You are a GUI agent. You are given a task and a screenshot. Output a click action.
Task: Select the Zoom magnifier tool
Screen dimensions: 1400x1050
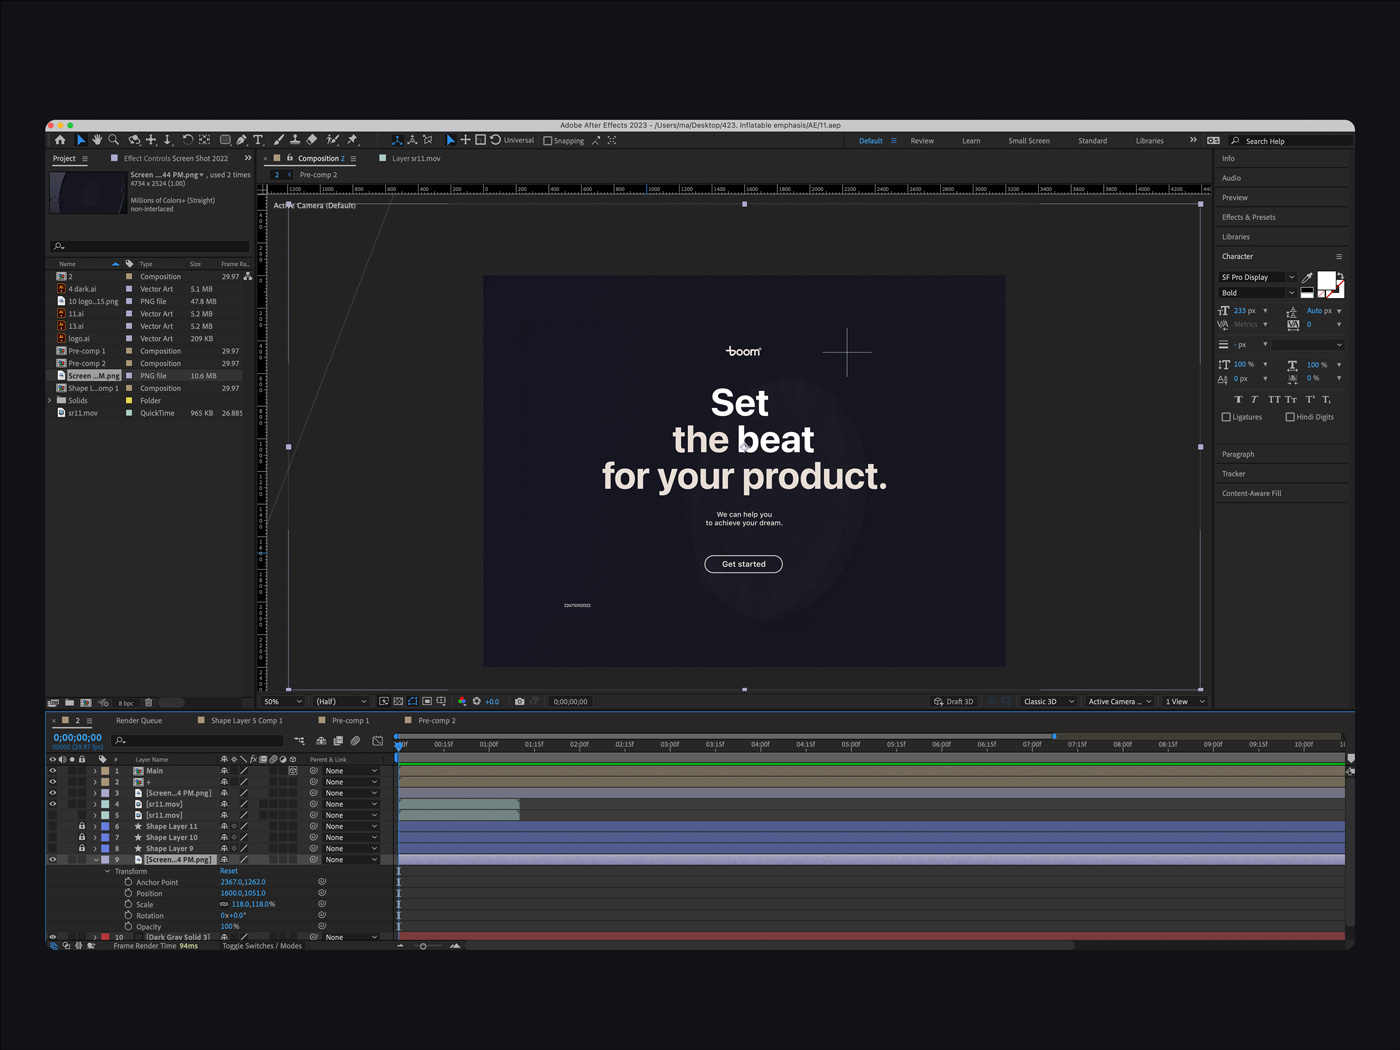[x=114, y=140]
